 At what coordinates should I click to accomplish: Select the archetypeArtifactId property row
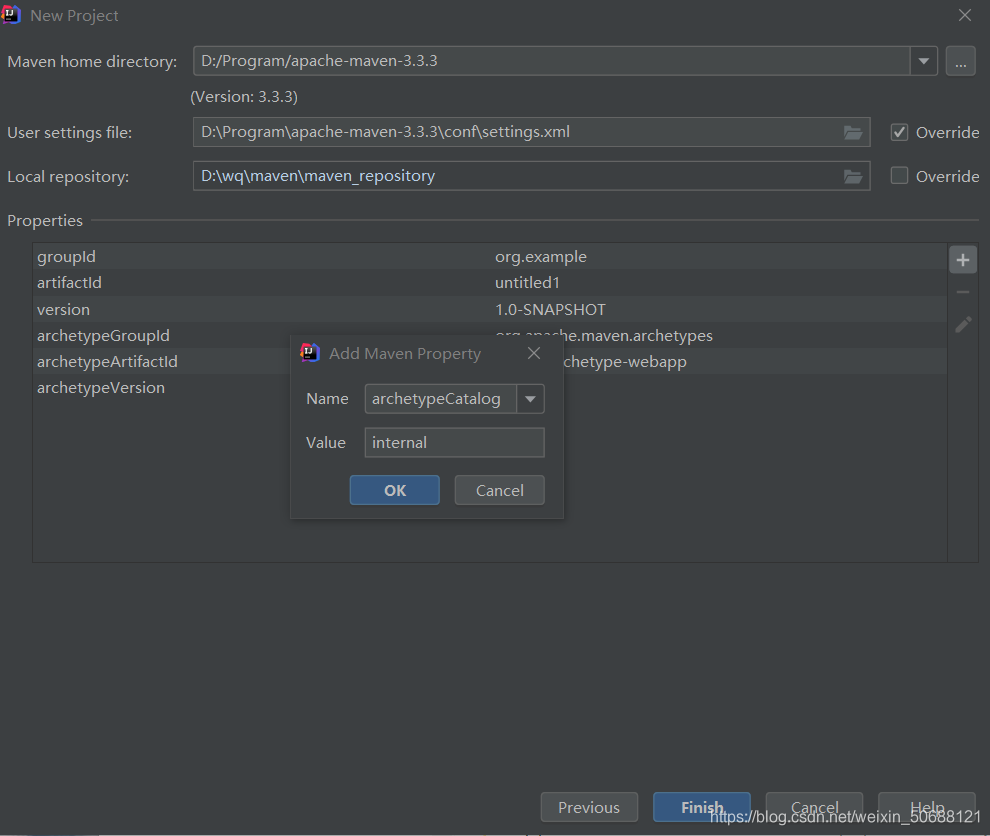point(490,361)
